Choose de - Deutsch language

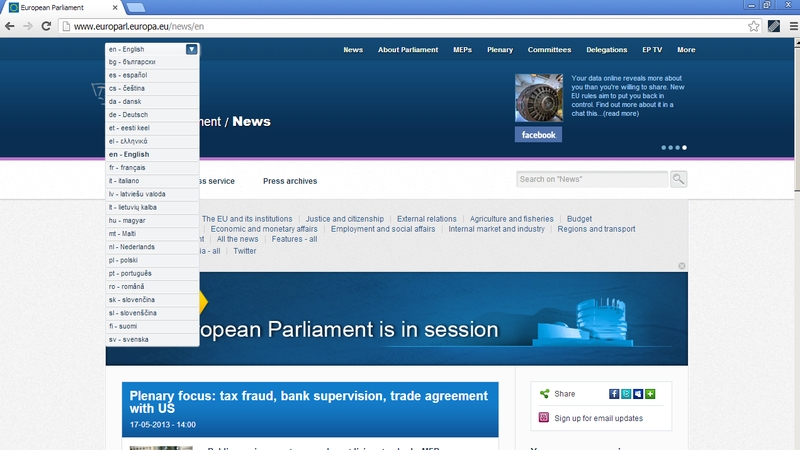pos(152,115)
